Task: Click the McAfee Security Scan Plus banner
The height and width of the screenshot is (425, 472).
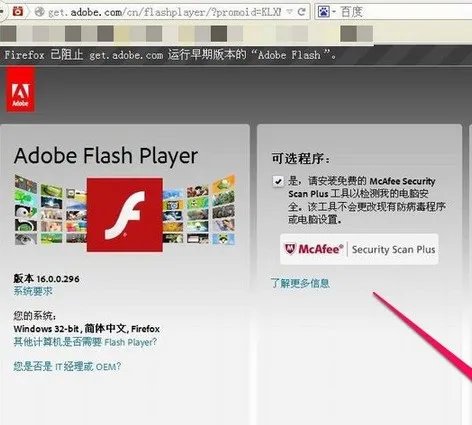Action: tap(359, 249)
